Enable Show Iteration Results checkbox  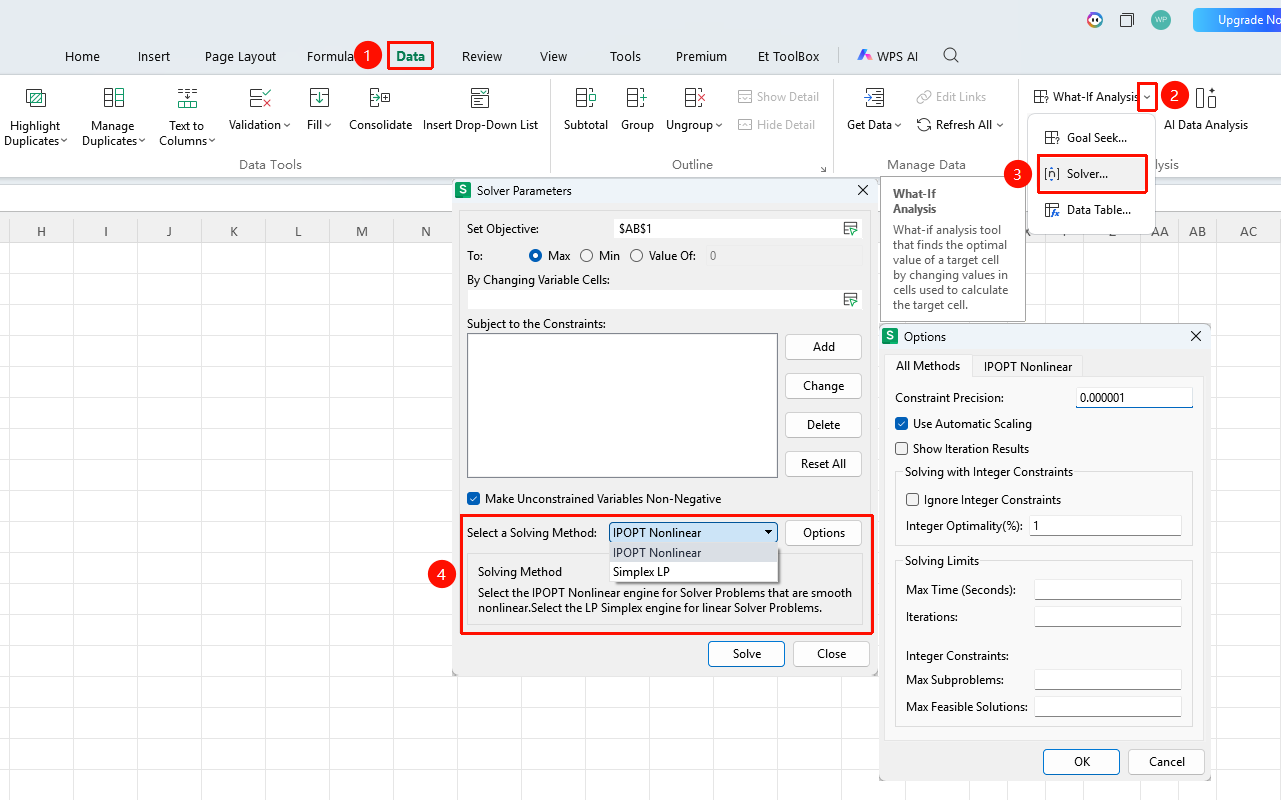(x=902, y=449)
